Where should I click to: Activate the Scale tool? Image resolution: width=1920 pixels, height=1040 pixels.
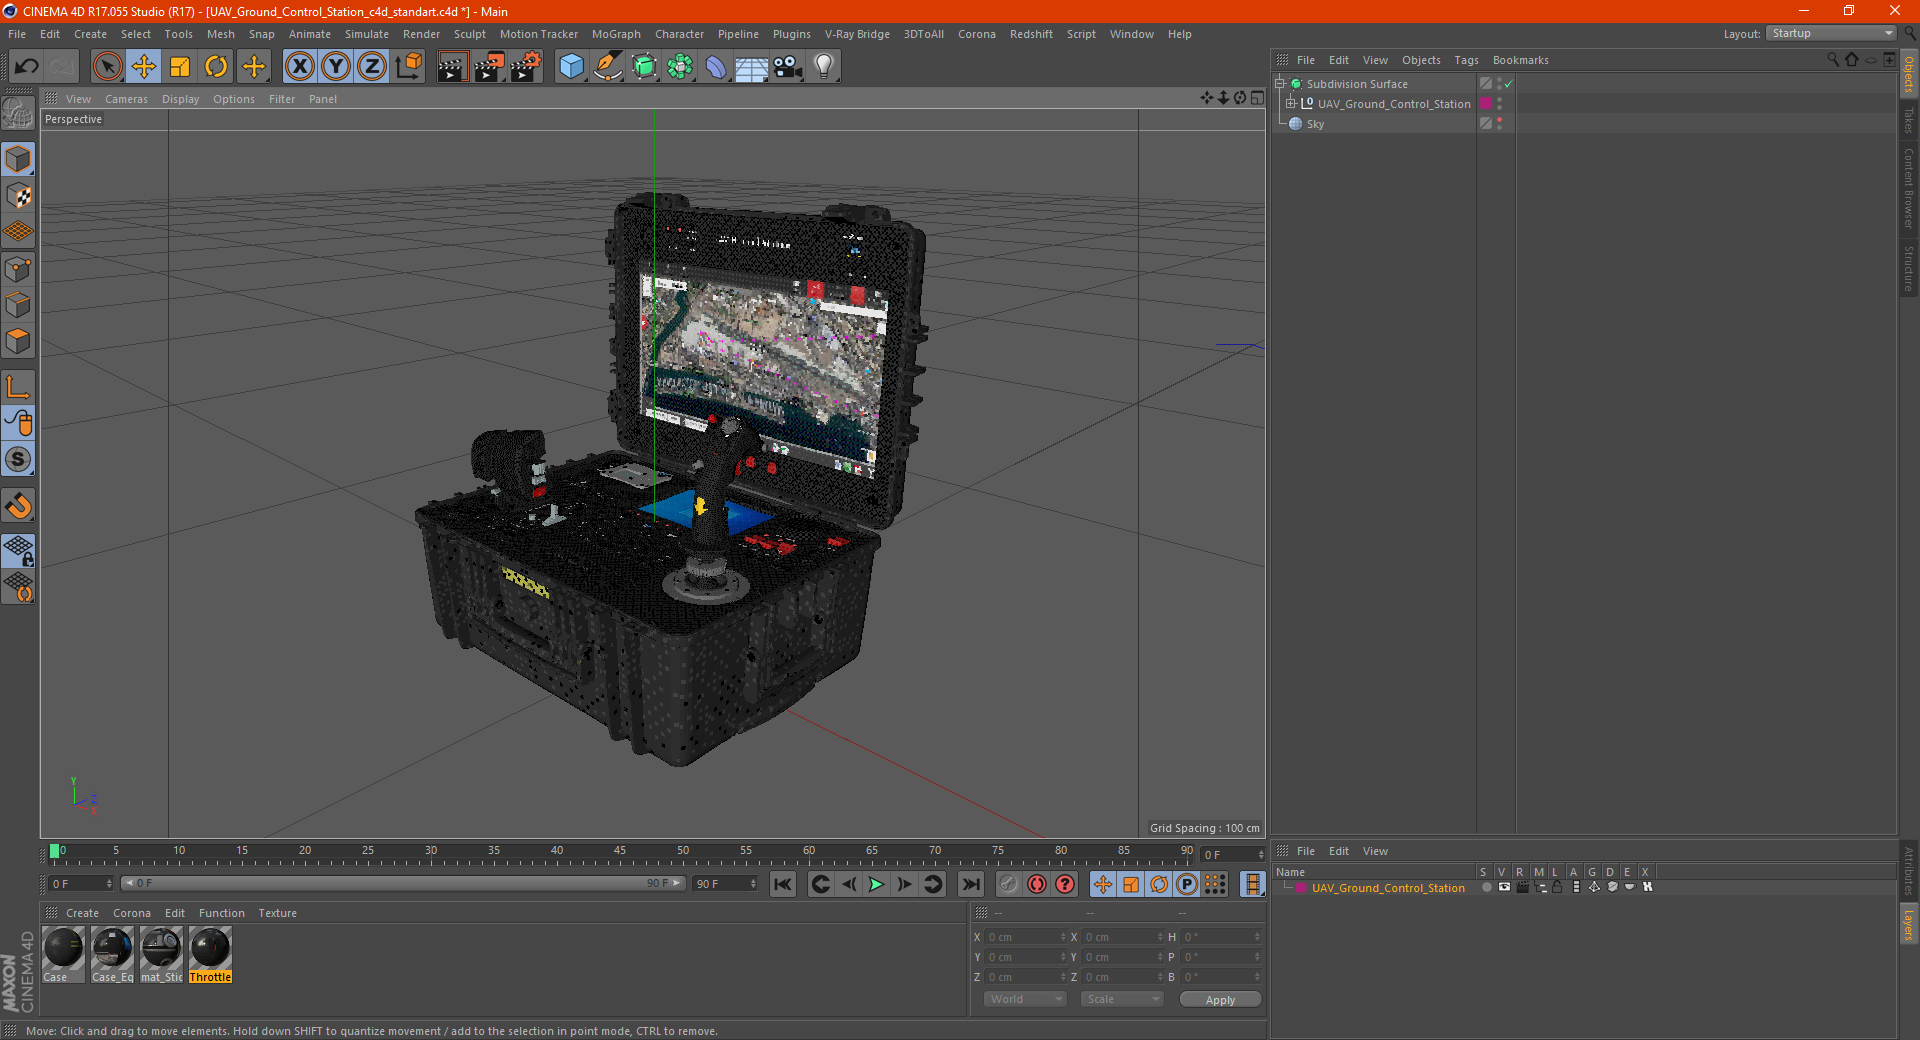pos(180,67)
